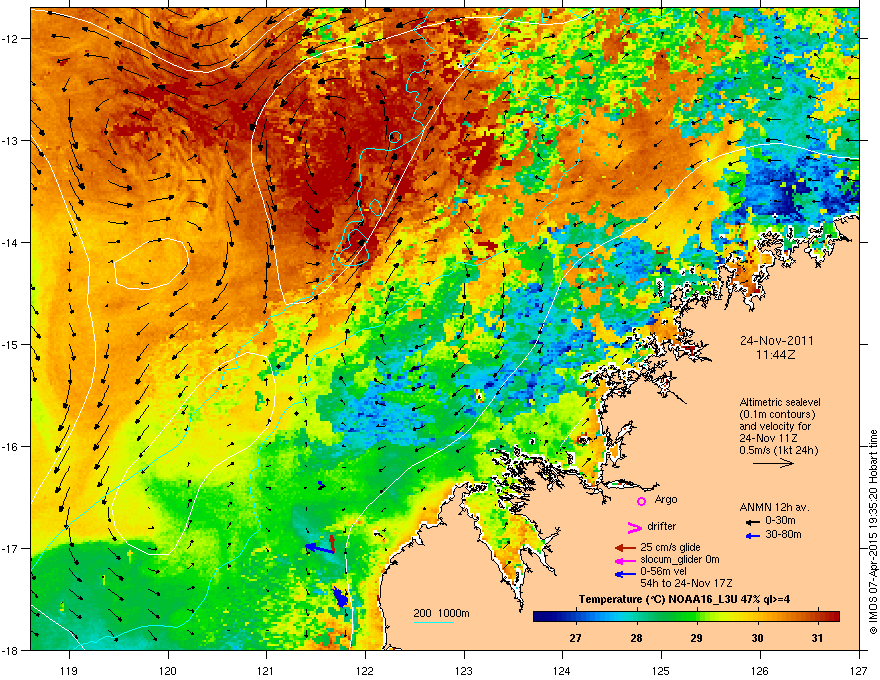Click the Altimetric sealevel text
Viewport: 880px width, 680px height.
coord(780,402)
